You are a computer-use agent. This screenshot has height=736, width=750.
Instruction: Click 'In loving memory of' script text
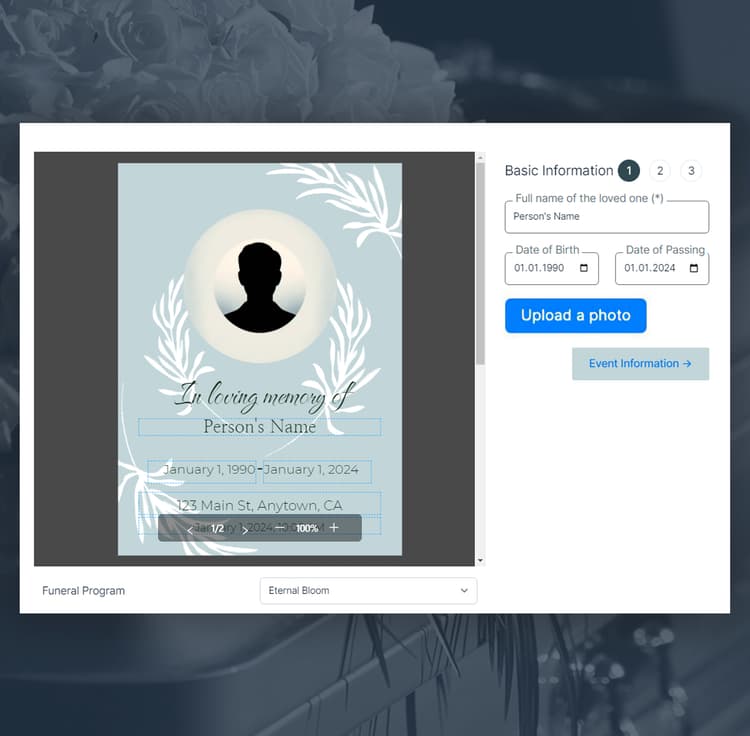pyautogui.click(x=266, y=397)
